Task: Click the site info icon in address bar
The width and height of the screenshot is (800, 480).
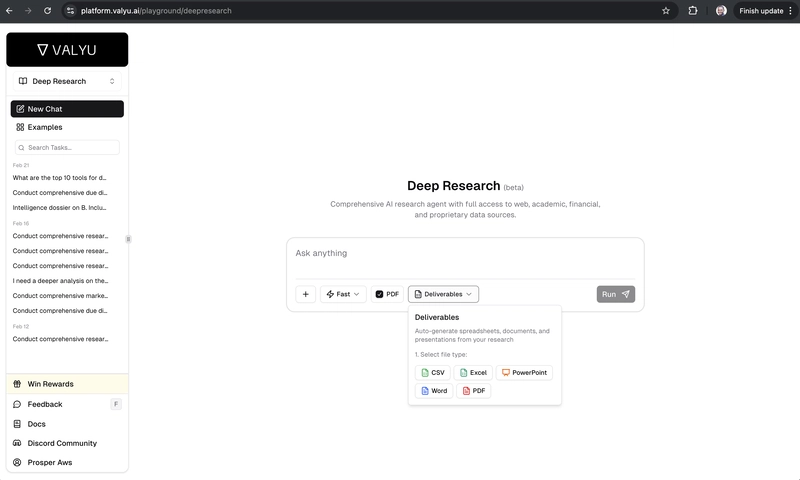Action: [x=70, y=11]
